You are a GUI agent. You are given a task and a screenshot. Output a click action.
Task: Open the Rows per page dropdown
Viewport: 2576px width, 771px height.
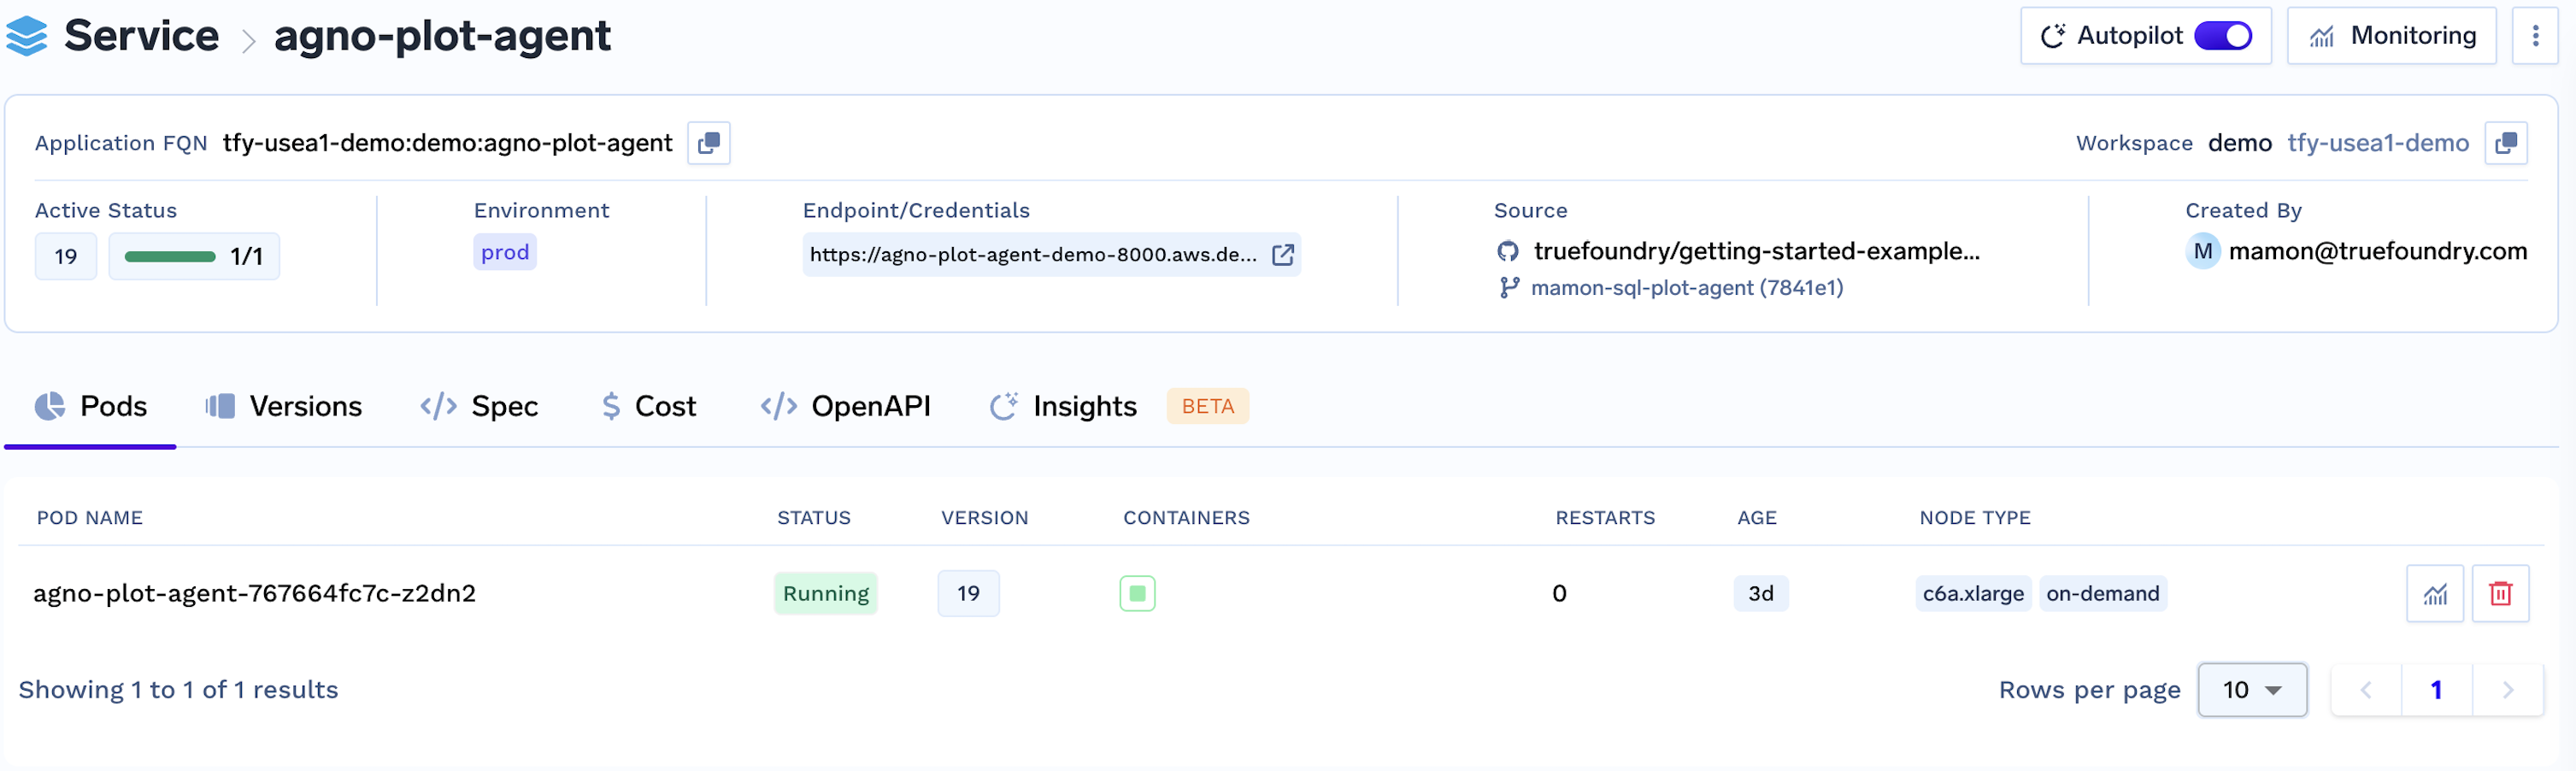(x=2252, y=690)
